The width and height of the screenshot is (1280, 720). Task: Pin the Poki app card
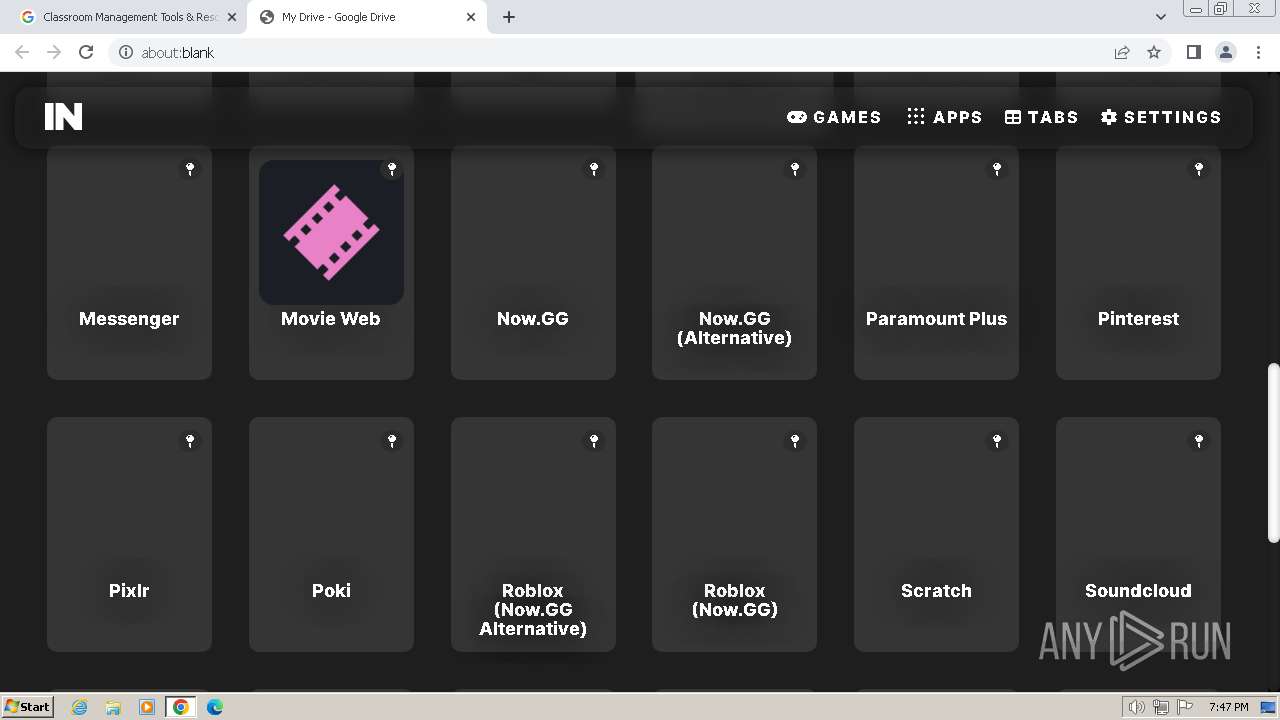tap(392, 441)
